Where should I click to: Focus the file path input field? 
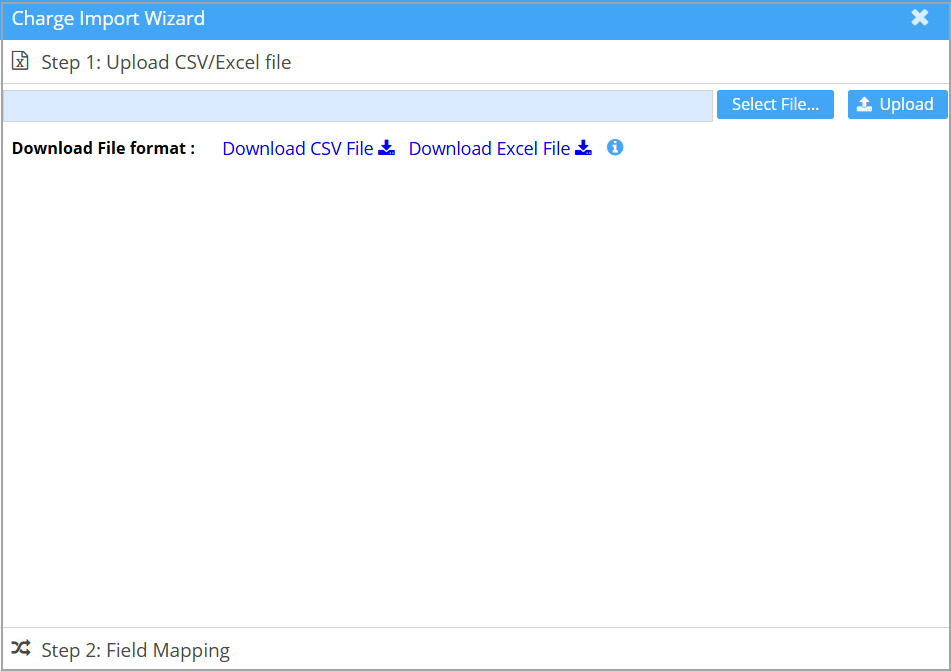pyautogui.click(x=357, y=105)
